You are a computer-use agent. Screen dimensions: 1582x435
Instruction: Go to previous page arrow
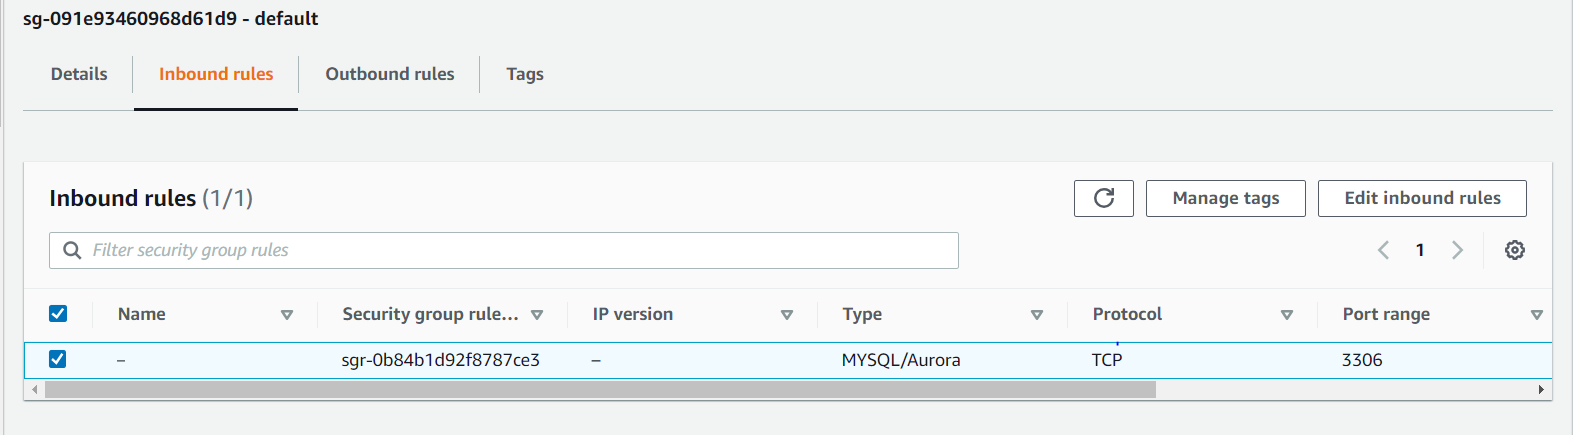coord(1383,250)
